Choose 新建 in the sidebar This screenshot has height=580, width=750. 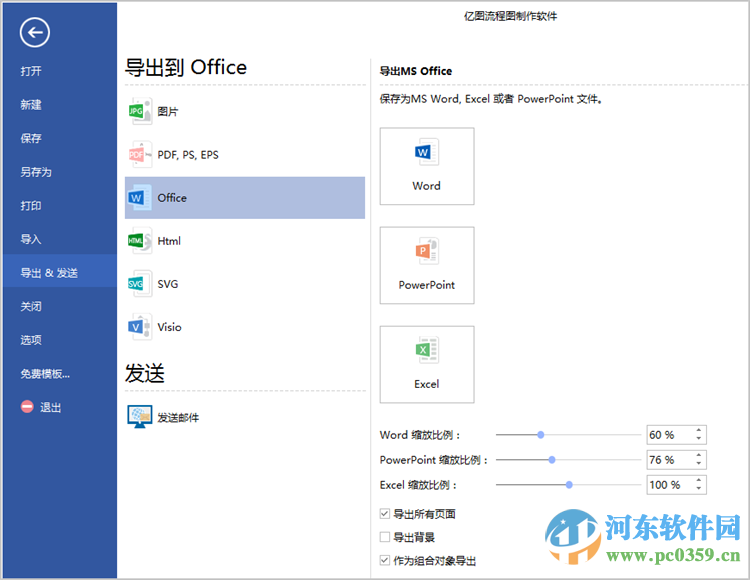coord(31,105)
